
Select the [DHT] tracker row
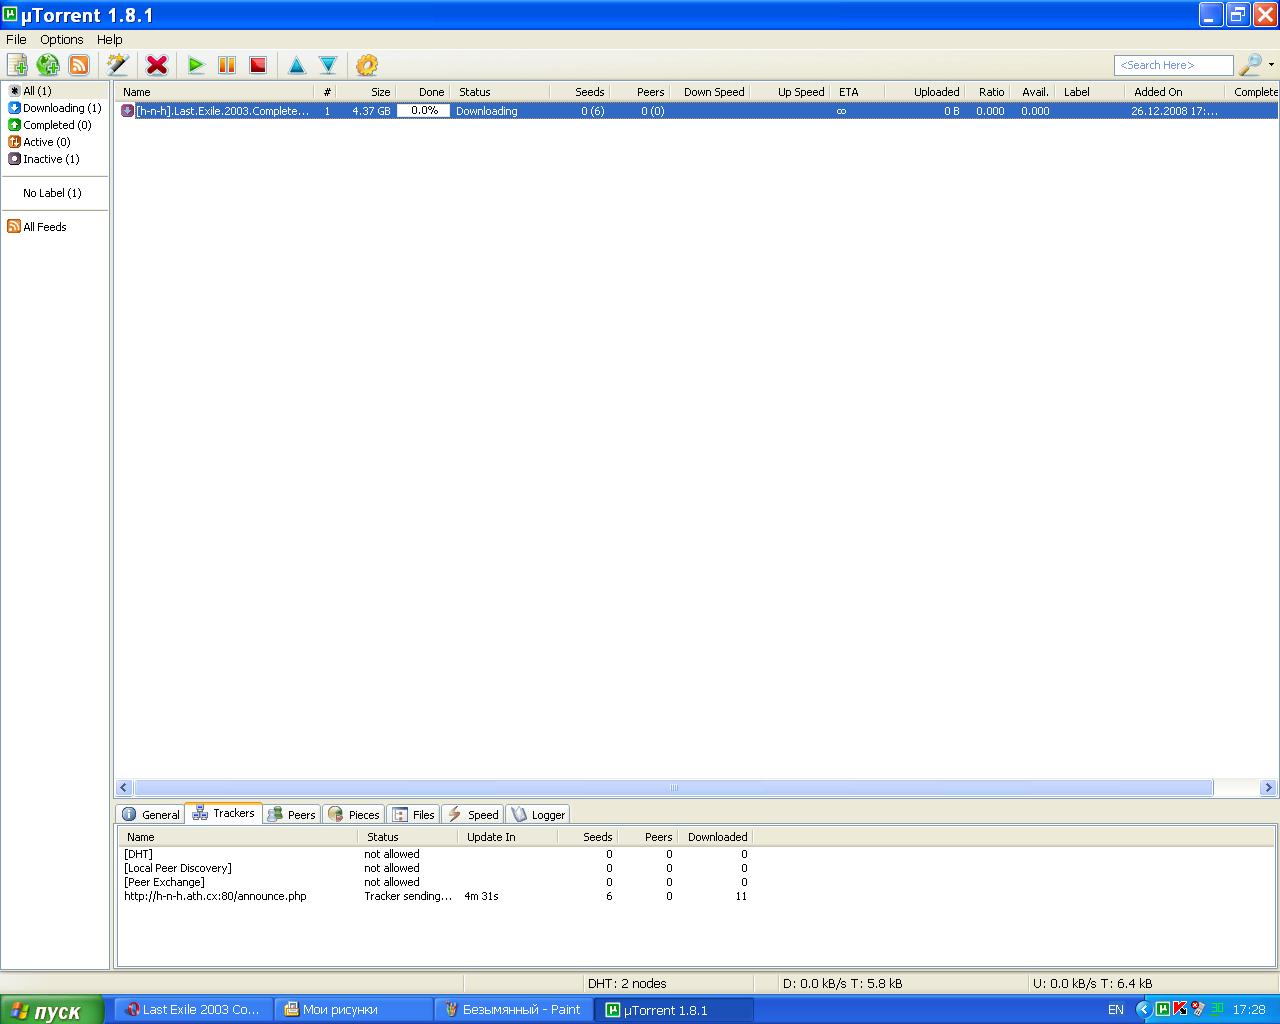(435, 854)
